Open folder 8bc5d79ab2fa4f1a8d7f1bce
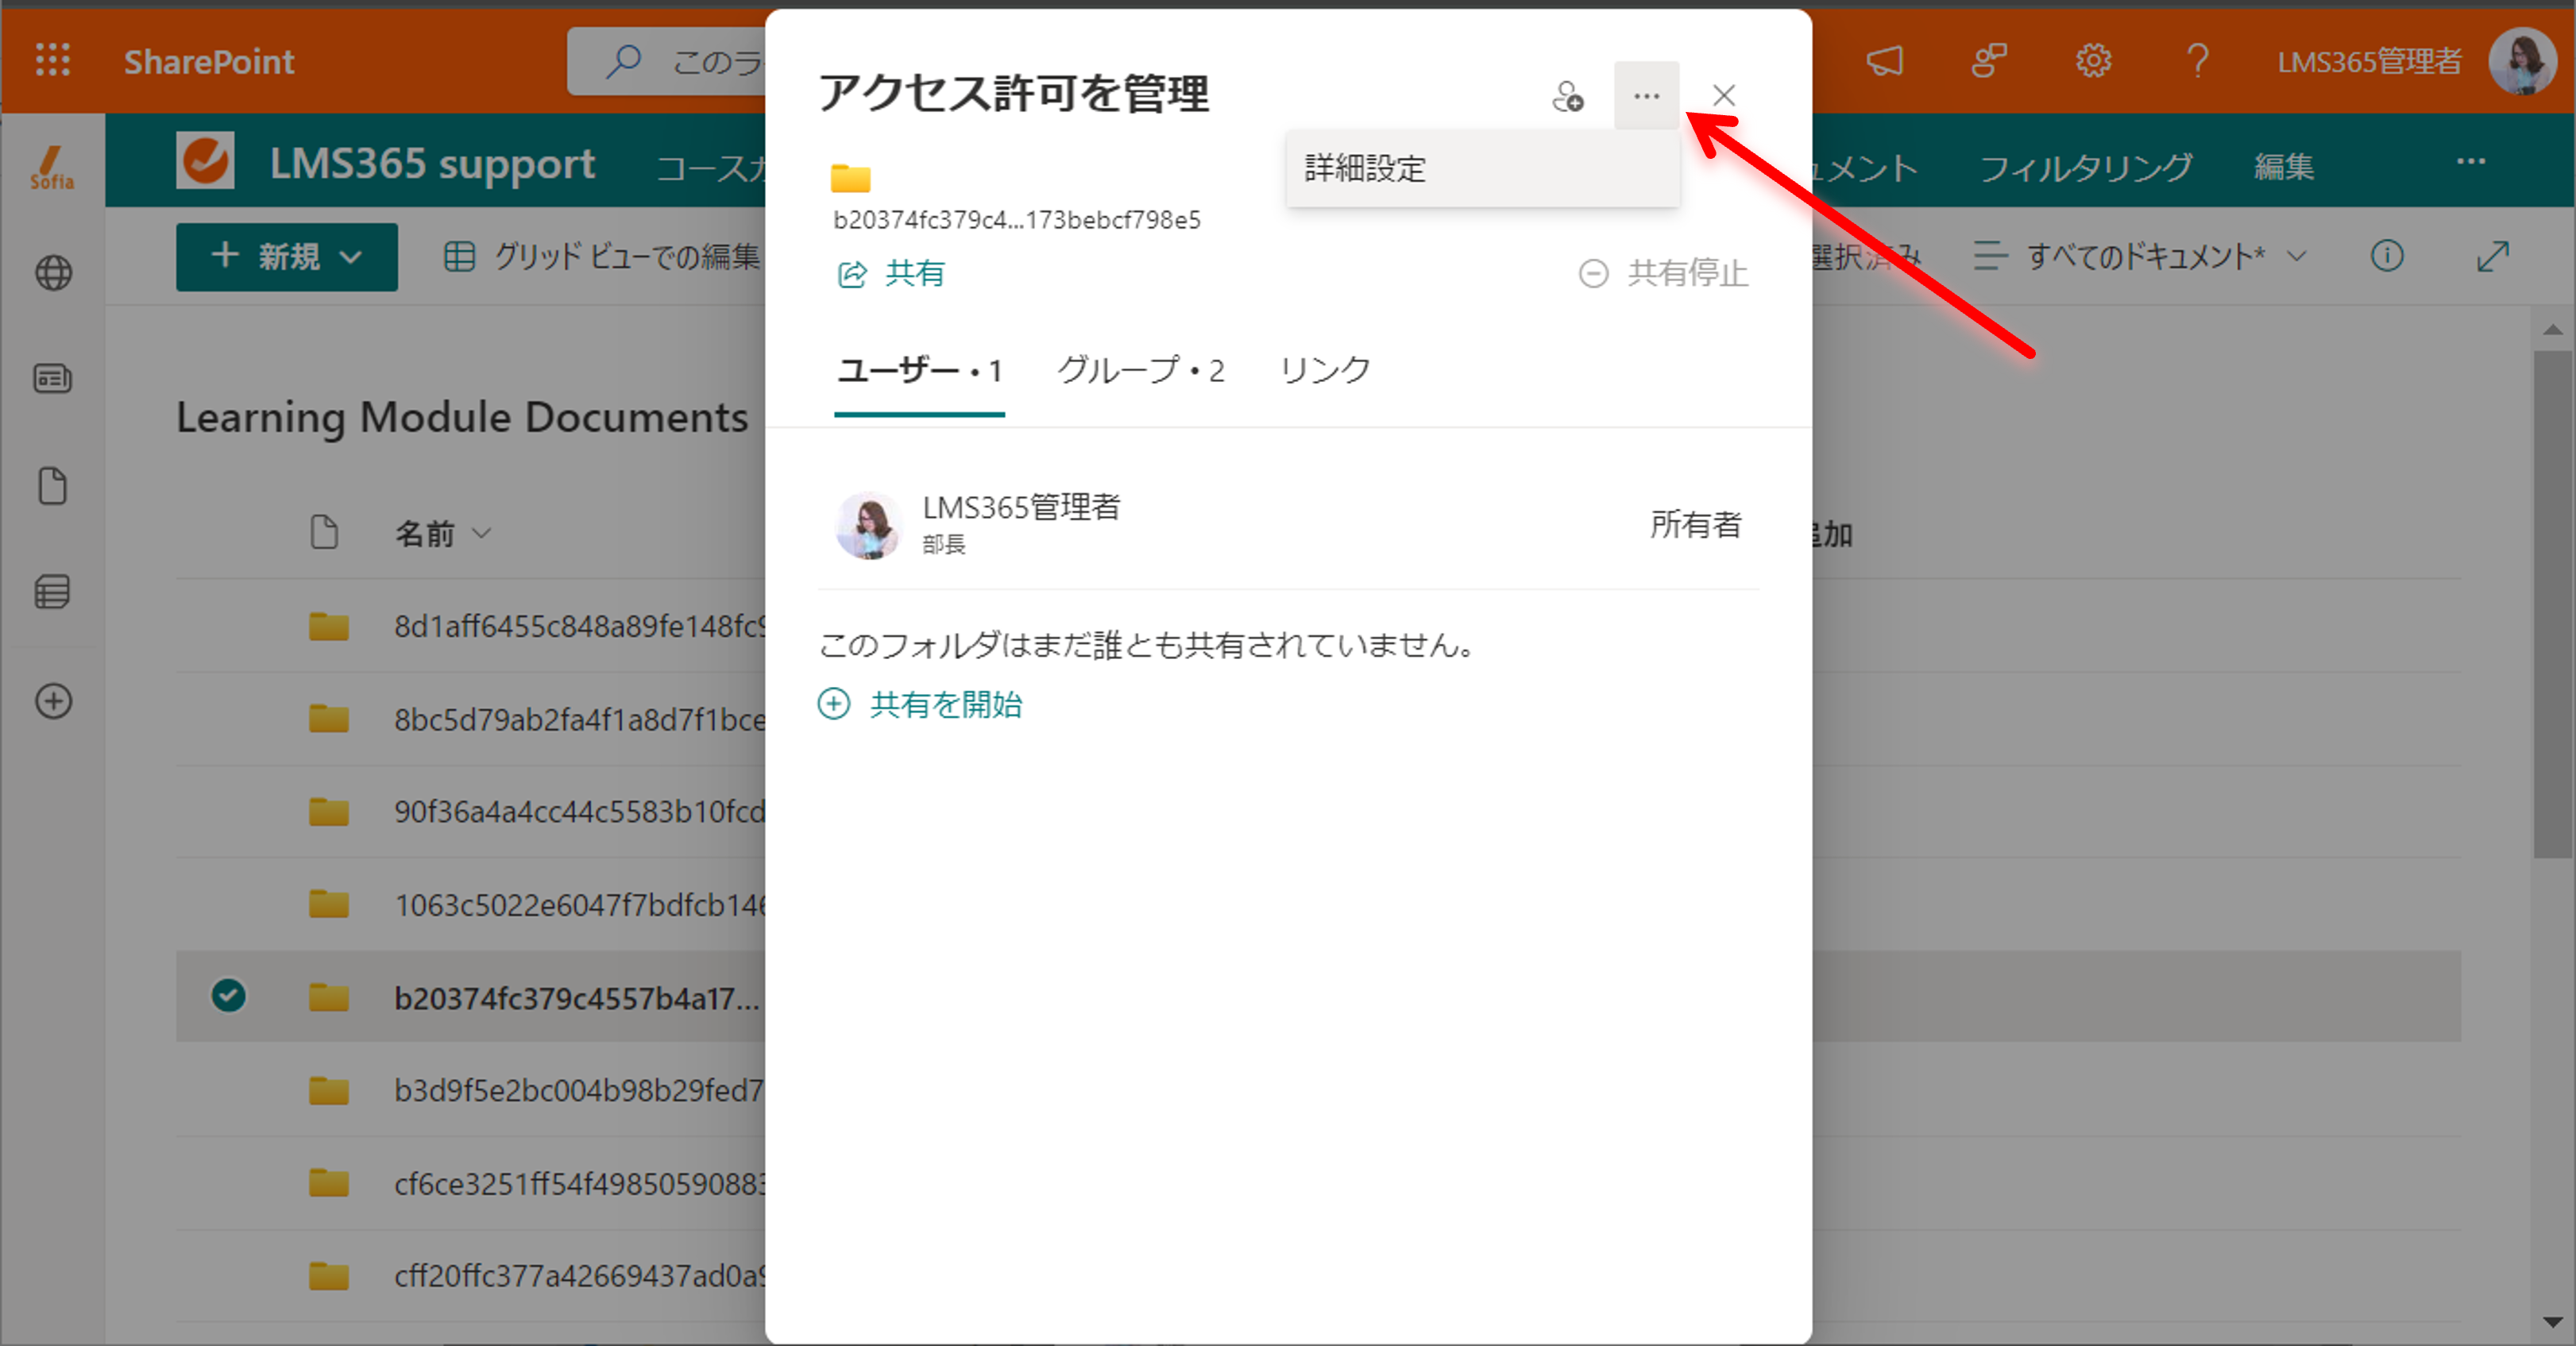This screenshot has height=1346, width=2576. pyautogui.click(x=580, y=719)
